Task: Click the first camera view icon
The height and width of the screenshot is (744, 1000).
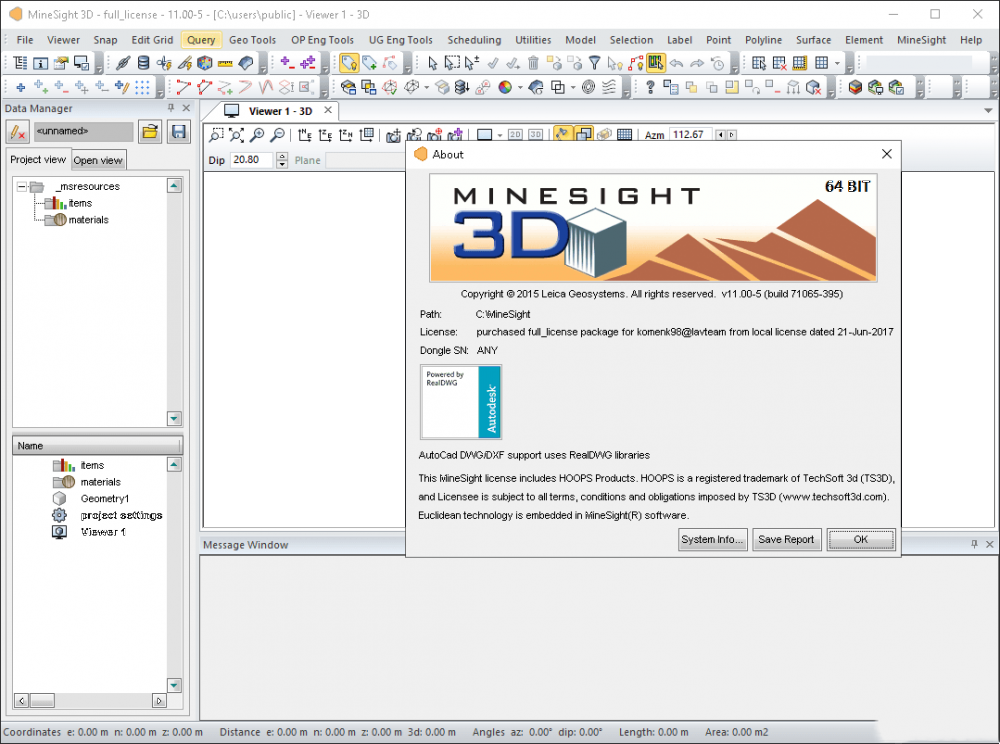Action: click(x=393, y=135)
